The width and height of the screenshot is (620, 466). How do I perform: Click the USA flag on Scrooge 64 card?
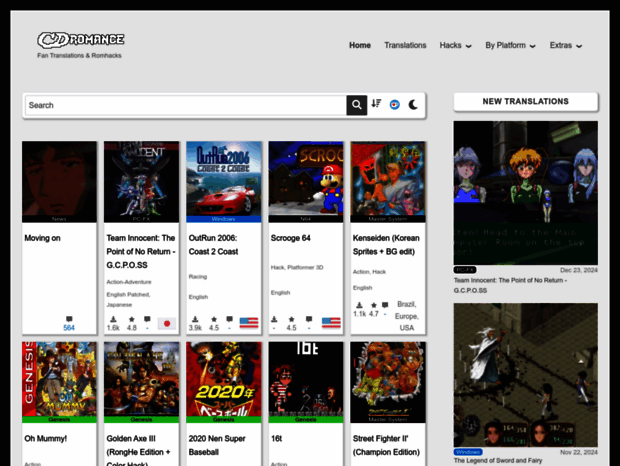331,323
